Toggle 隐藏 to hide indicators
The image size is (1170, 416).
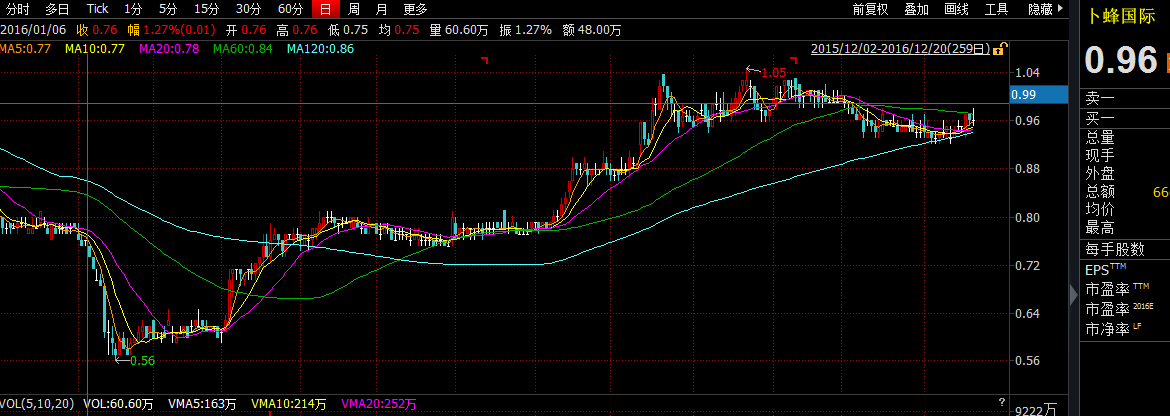[1039, 9]
